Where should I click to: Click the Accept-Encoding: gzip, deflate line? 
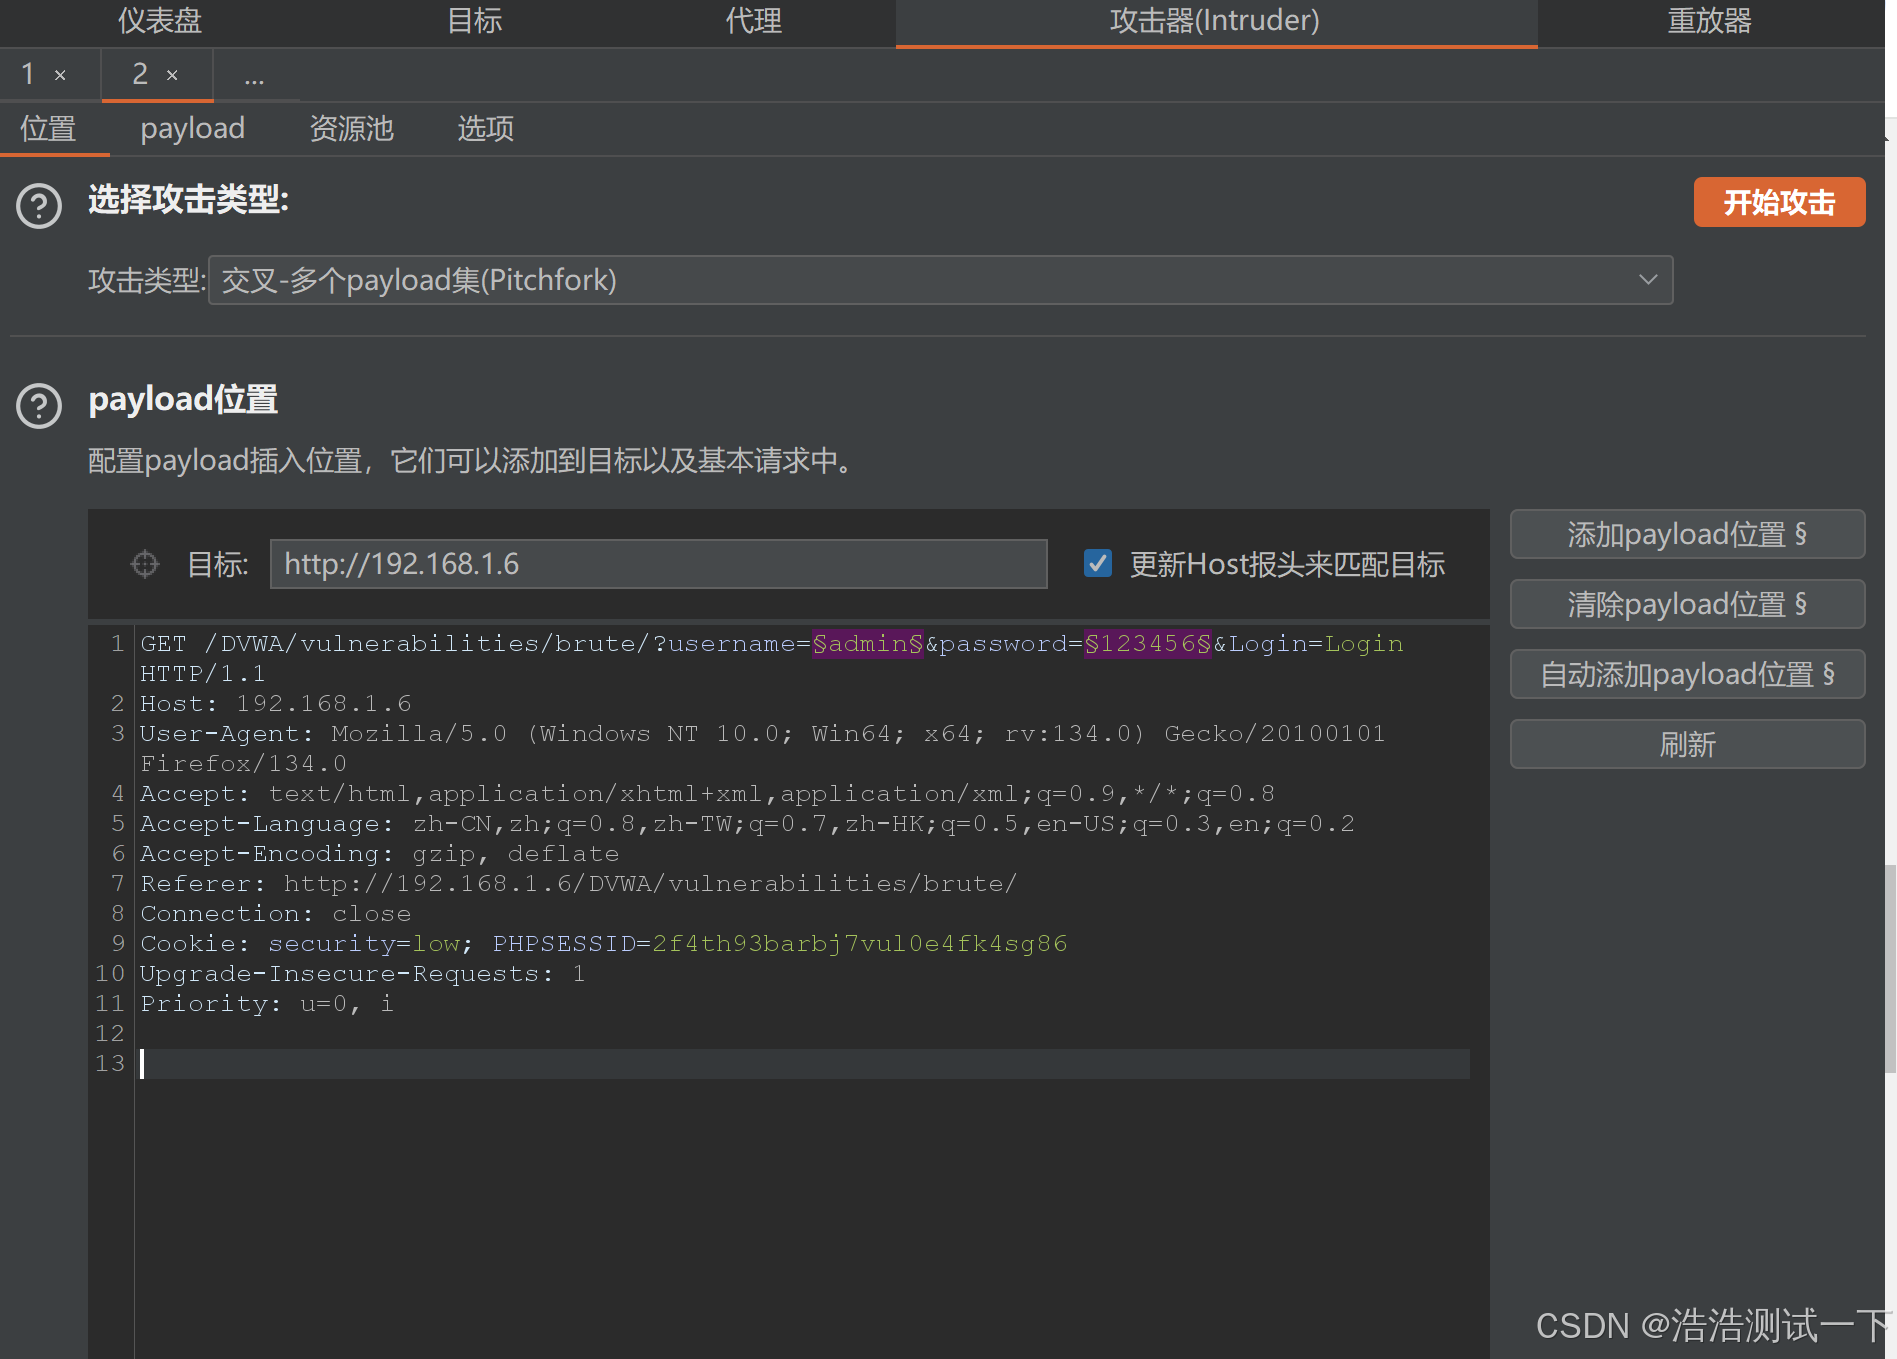[x=380, y=854]
